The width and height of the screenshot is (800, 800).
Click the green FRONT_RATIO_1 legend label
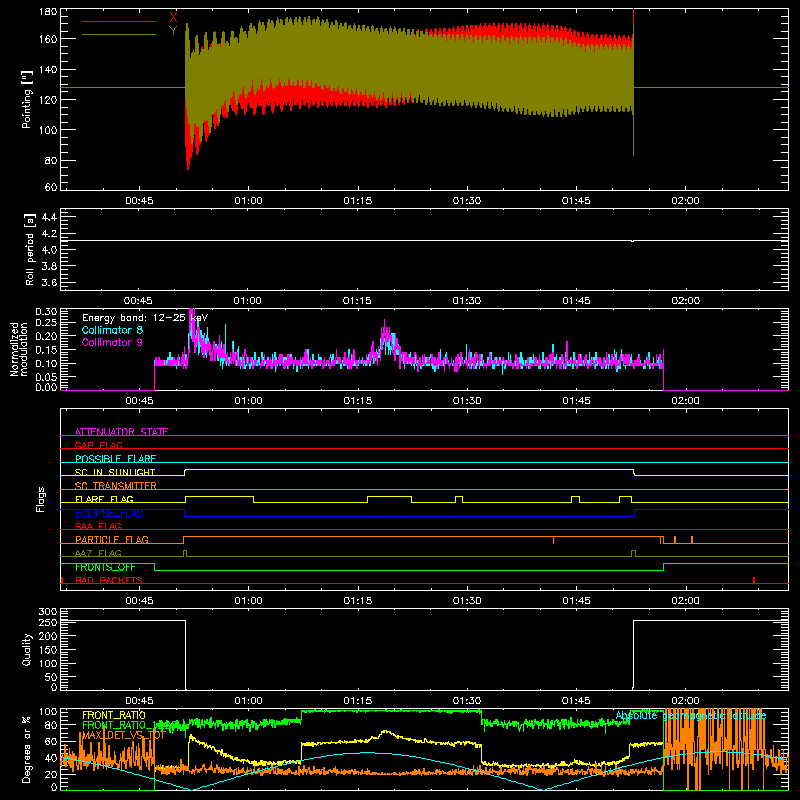point(122,725)
